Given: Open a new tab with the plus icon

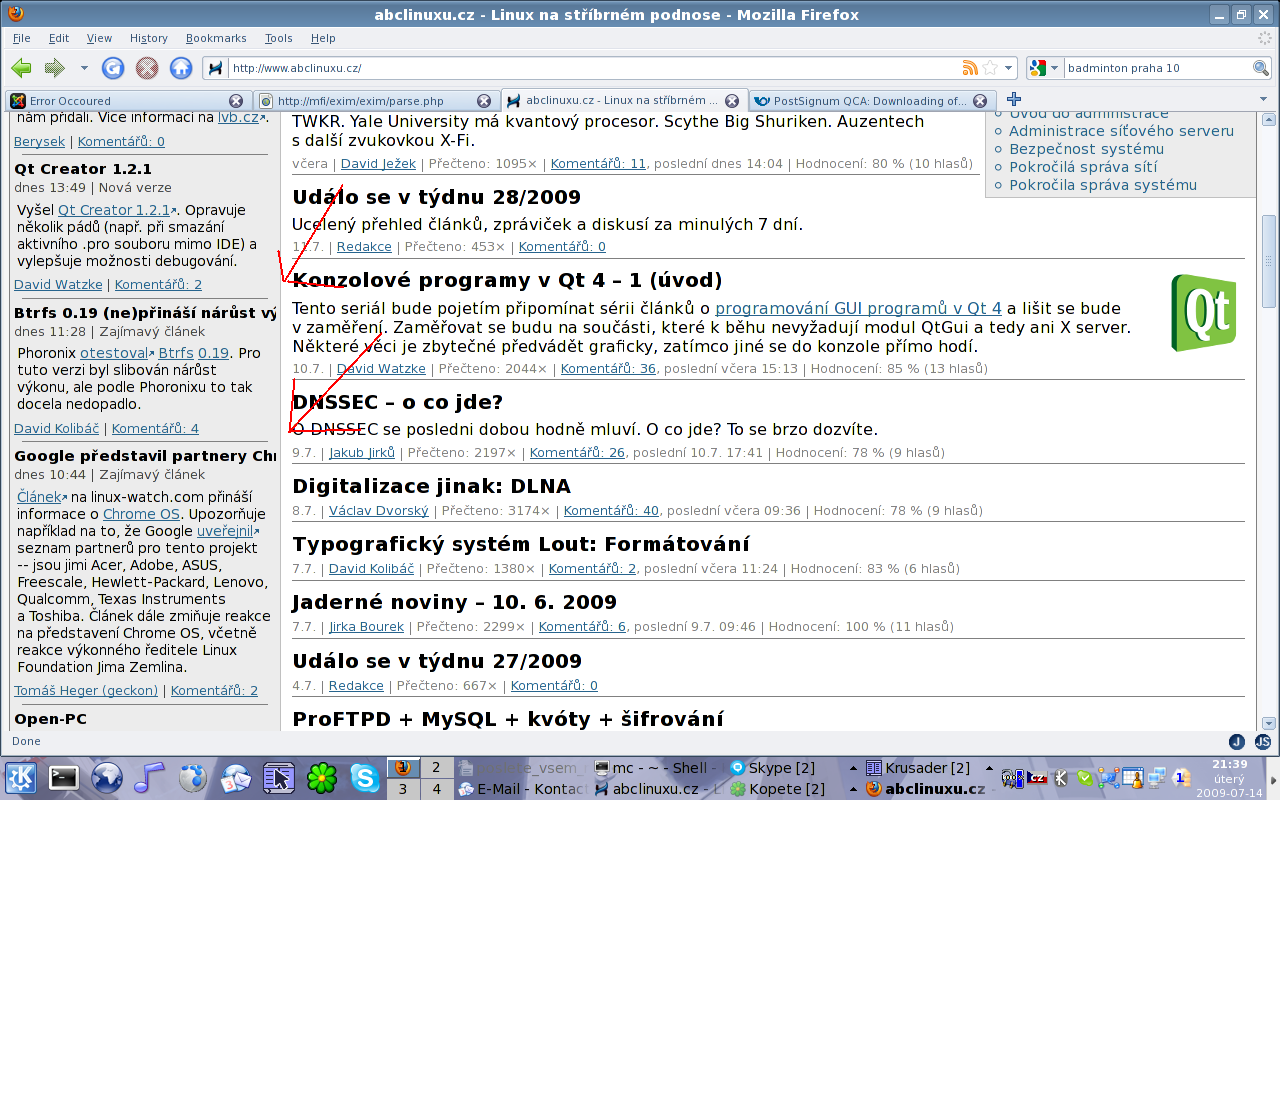Looking at the screenshot, I should (1014, 99).
